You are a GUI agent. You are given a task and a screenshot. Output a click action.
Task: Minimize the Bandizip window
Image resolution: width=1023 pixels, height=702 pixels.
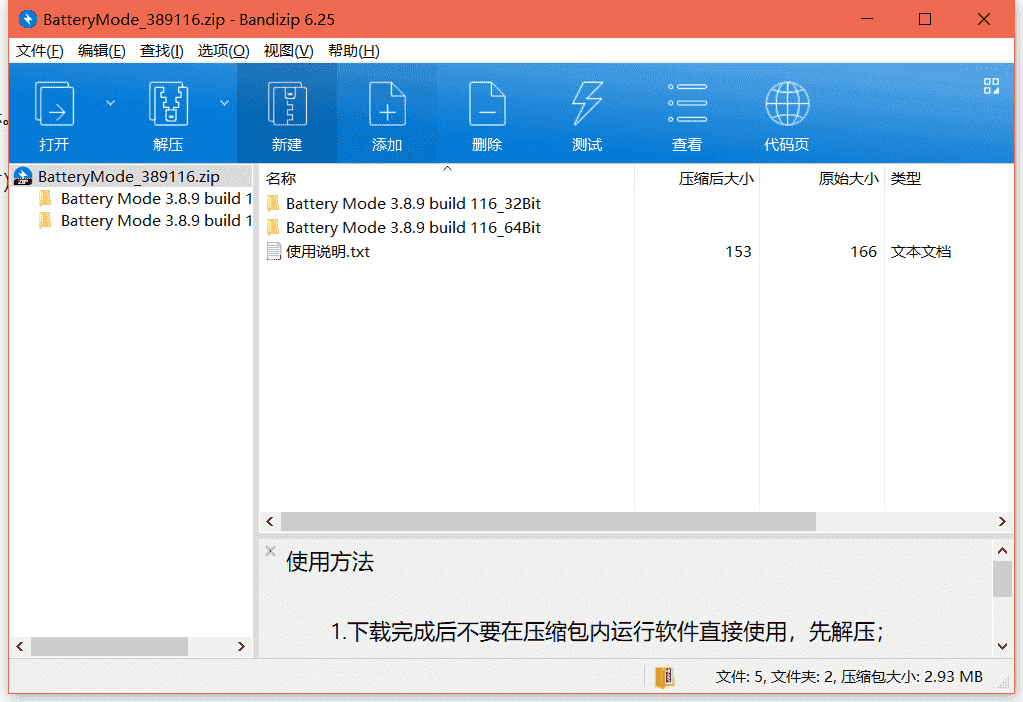866,19
